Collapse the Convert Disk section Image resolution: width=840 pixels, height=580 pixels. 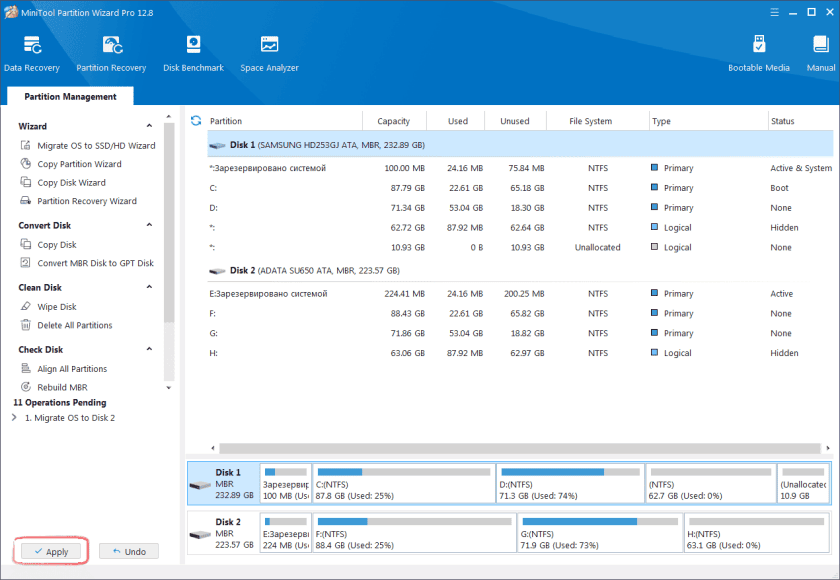point(150,226)
